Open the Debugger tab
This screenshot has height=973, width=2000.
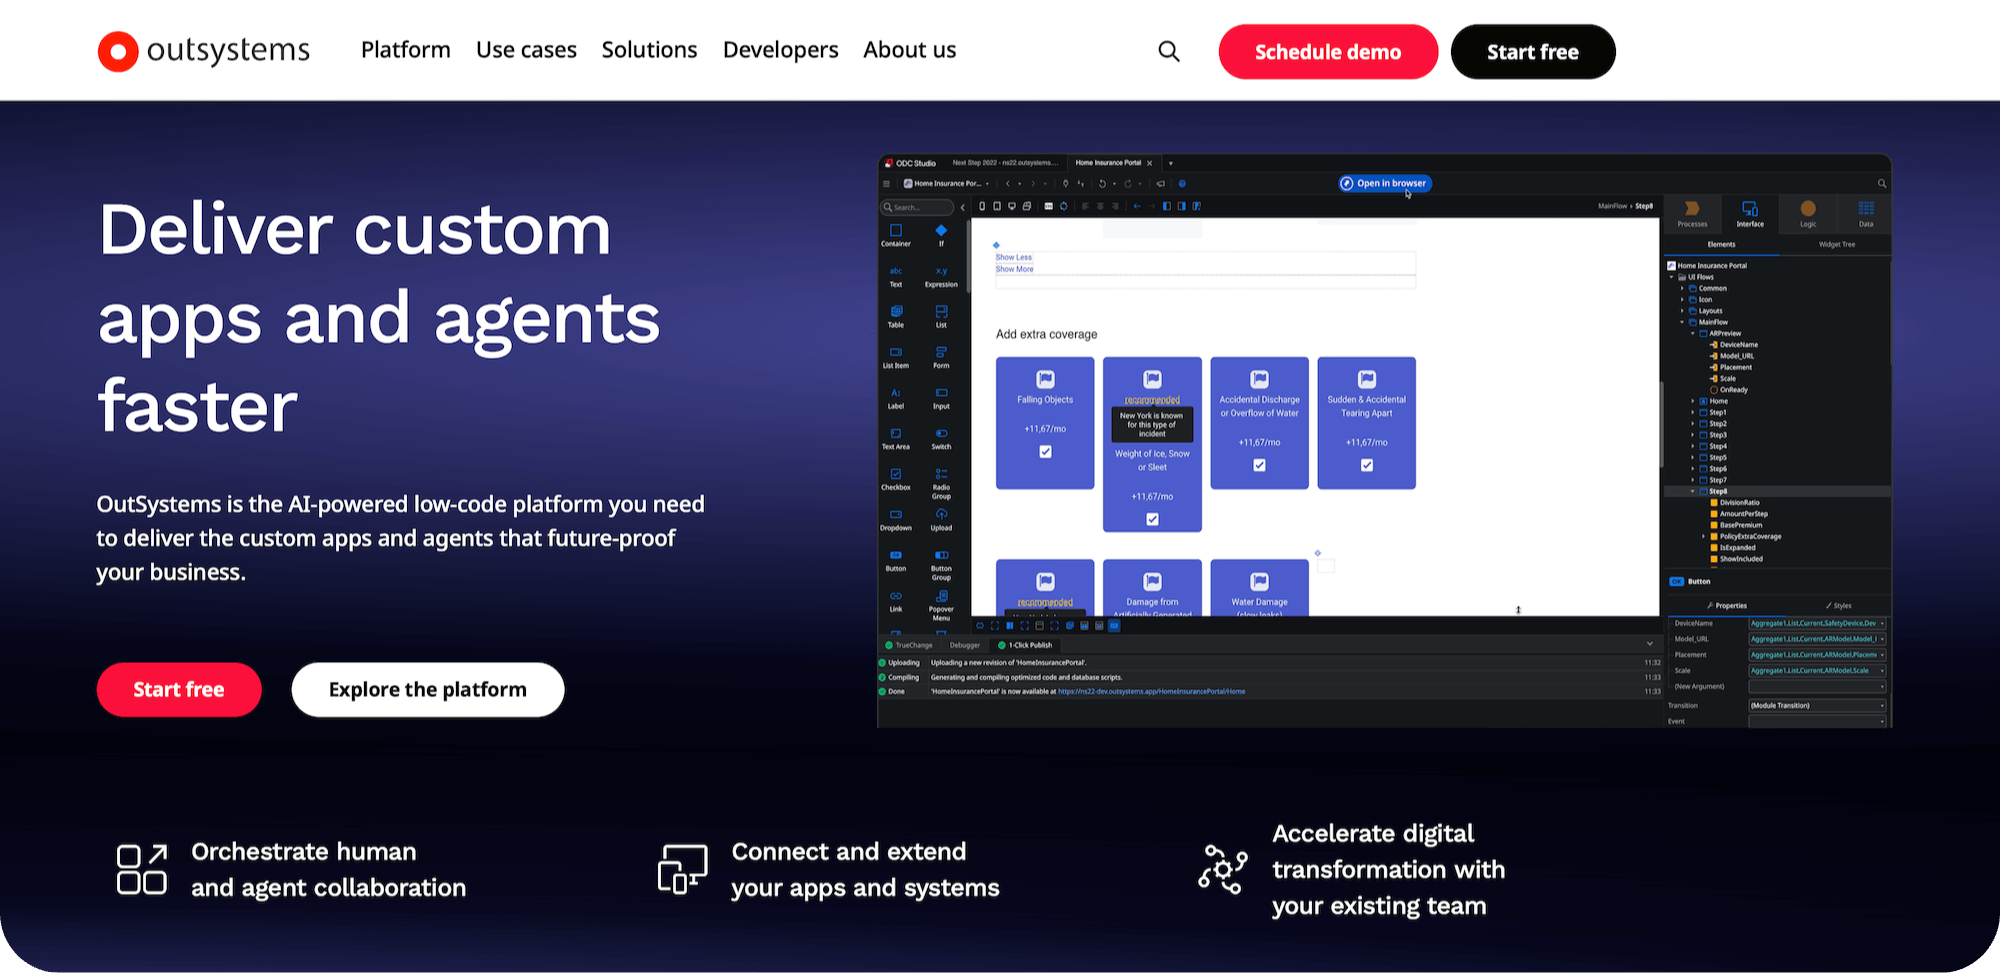(x=965, y=645)
